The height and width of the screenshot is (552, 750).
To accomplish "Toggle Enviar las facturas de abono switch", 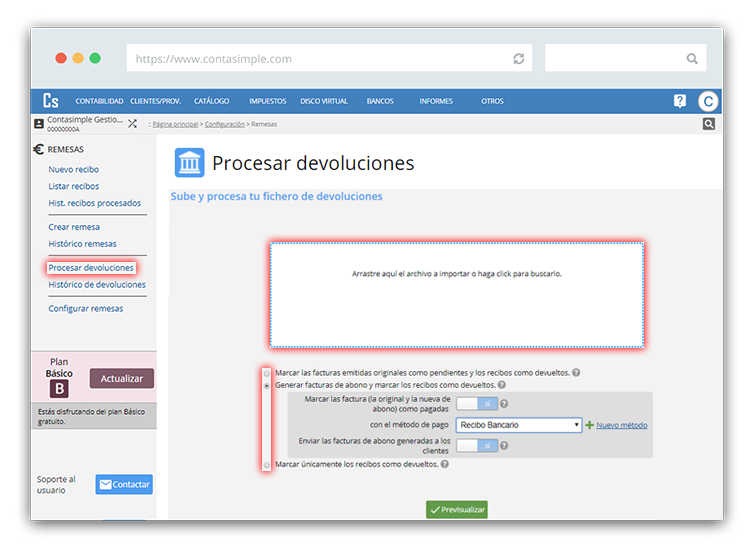I will [x=477, y=445].
